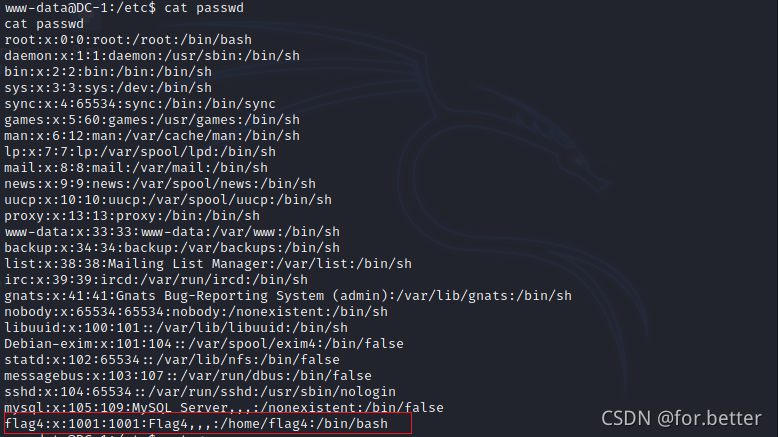Screen dimensions: 778x437
Task: Select the ircd entry line
Action: [x=156, y=280]
